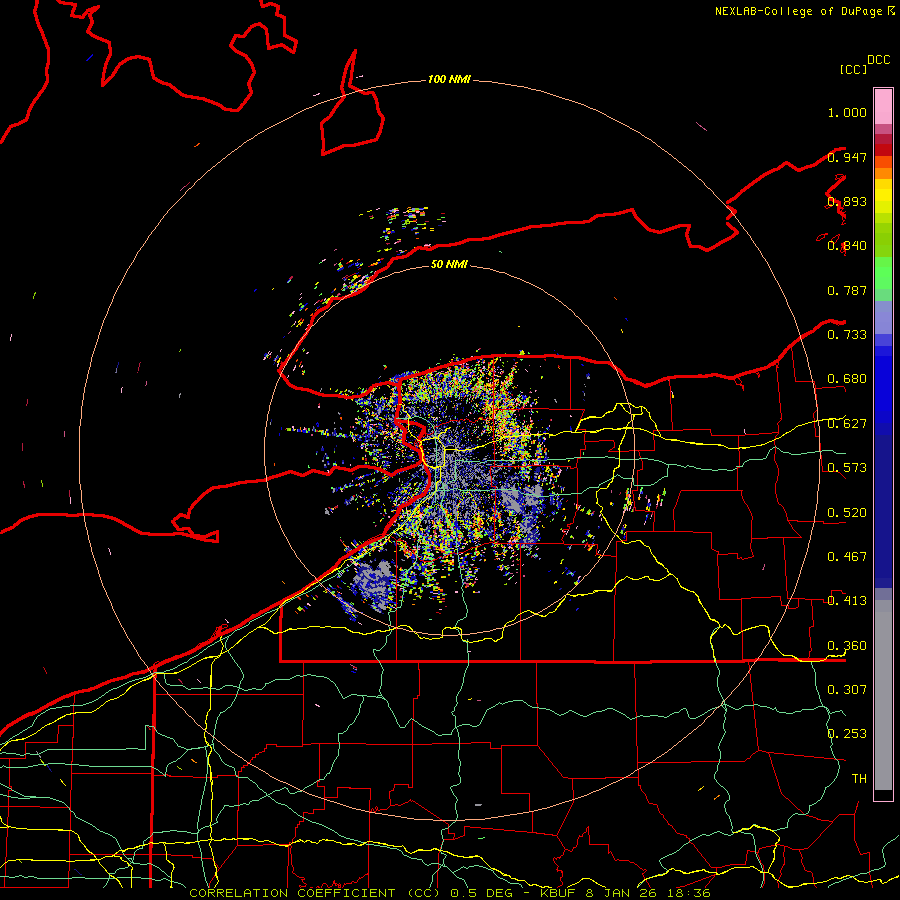Click the "NEXLAB-College of DuPage" header text
This screenshot has height=900, width=900.
point(798,11)
